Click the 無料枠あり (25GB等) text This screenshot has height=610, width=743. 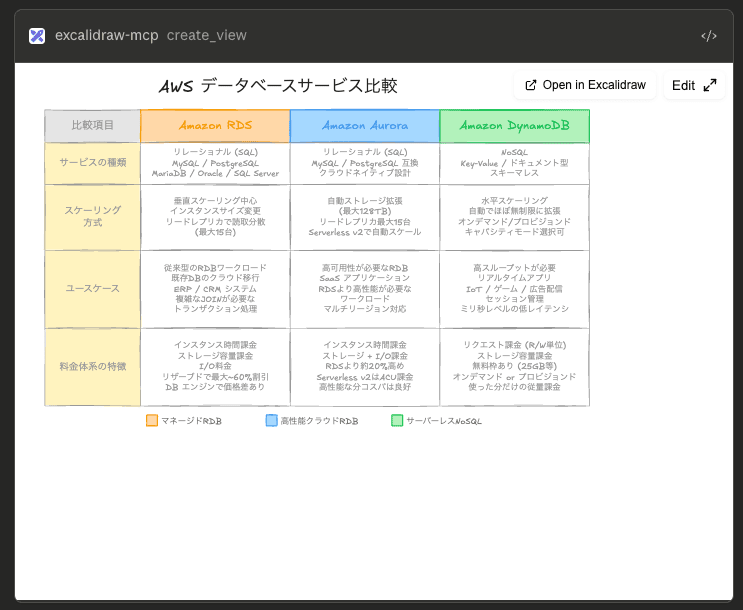tap(515, 366)
